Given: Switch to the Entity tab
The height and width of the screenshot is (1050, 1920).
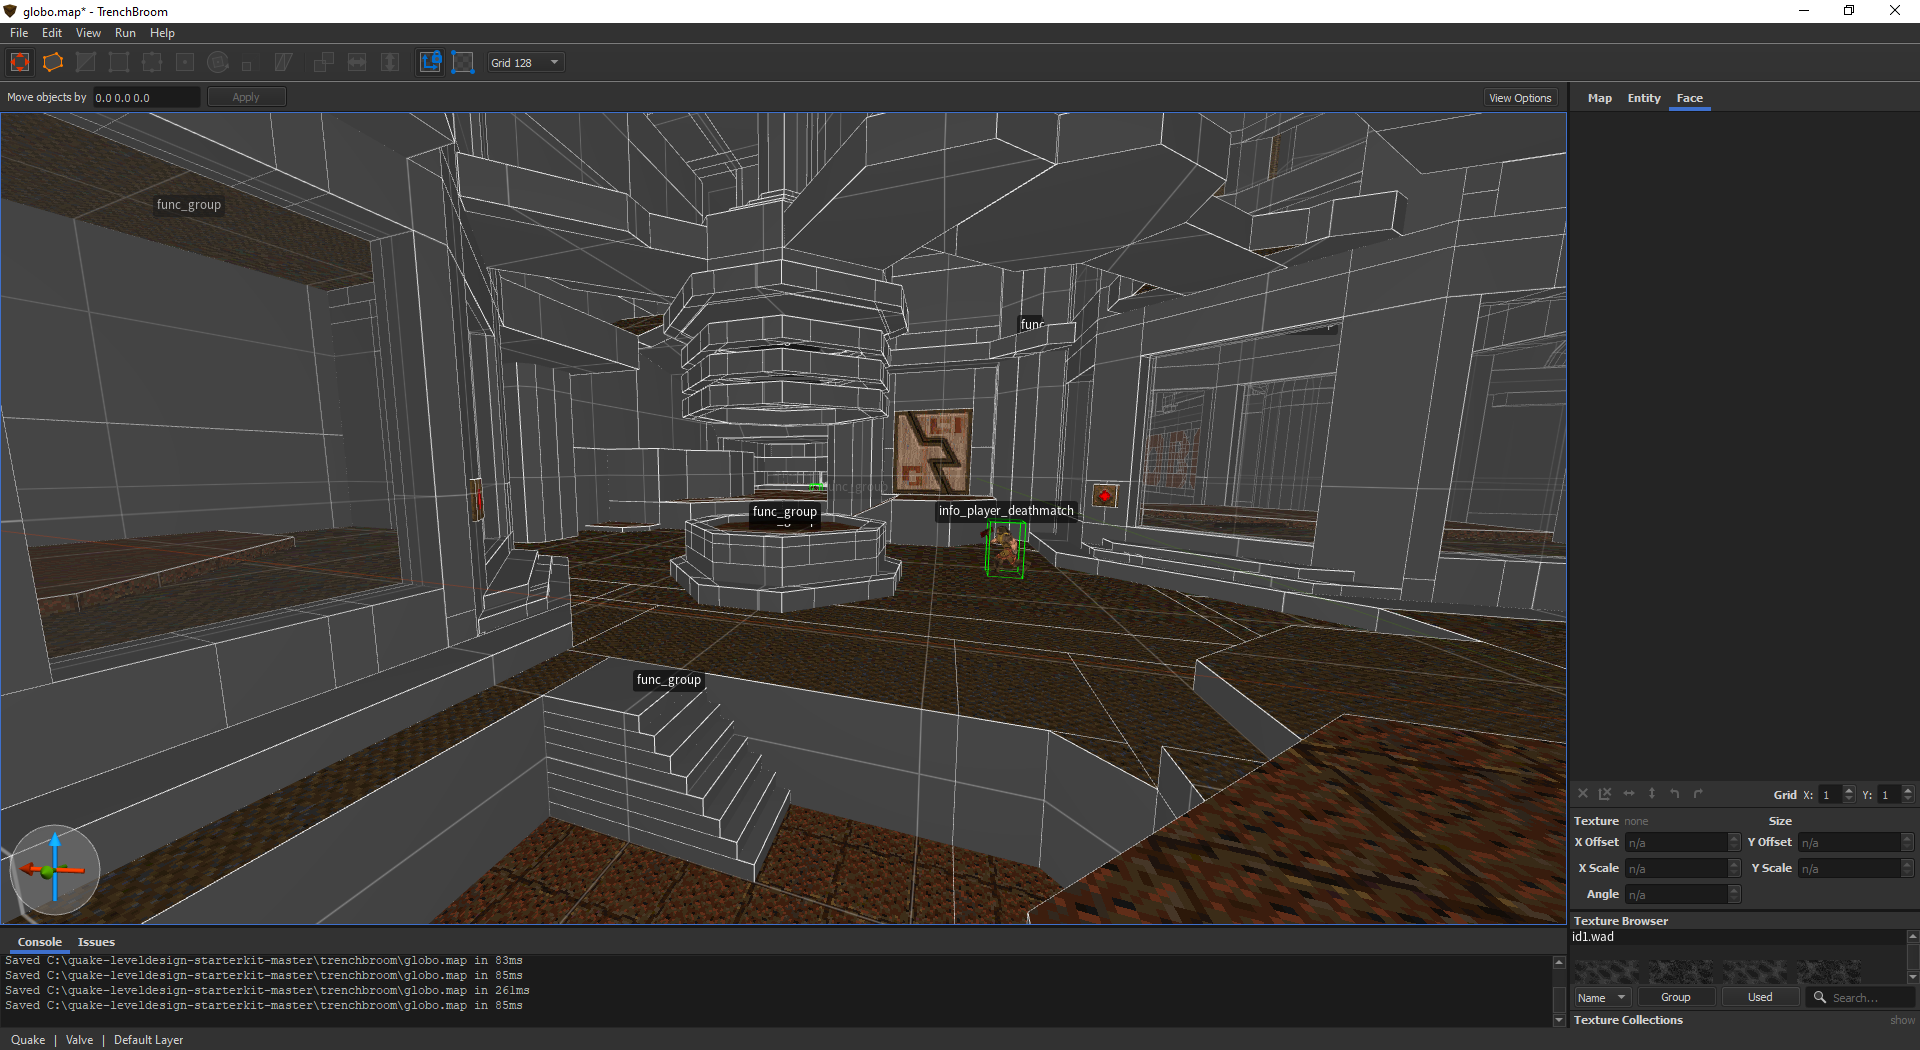Looking at the screenshot, I should pyautogui.click(x=1643, y=98).
